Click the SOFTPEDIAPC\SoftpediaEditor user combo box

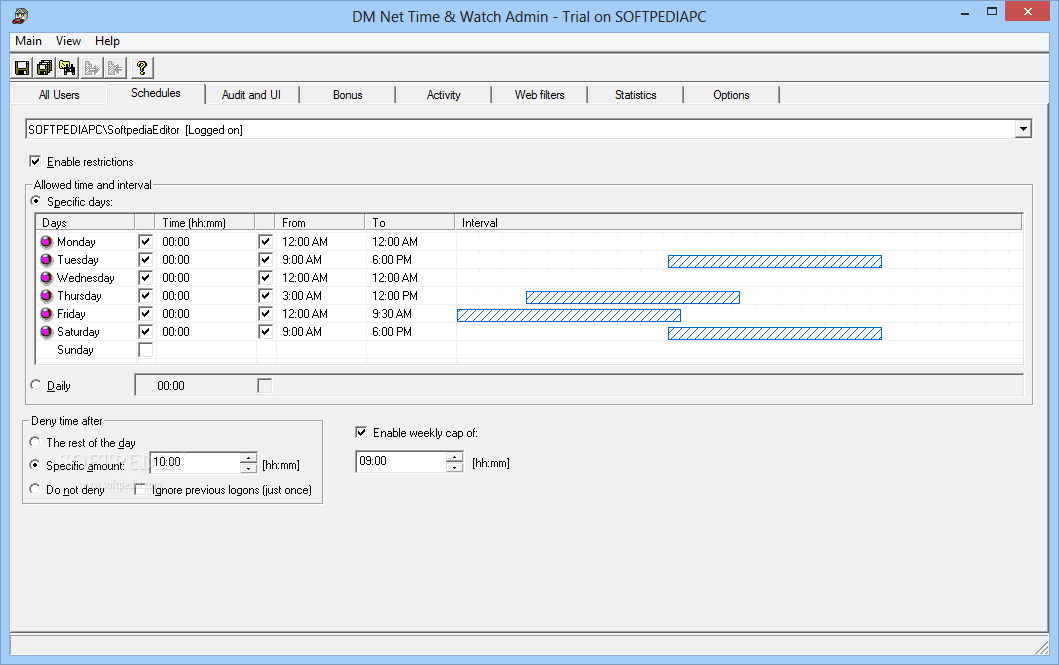point(528,130)
